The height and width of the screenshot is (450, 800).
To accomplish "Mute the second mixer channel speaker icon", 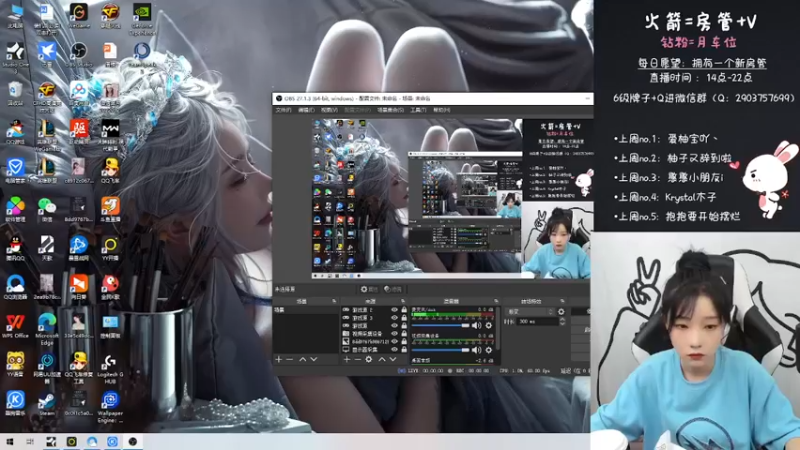I will point(477,350).
